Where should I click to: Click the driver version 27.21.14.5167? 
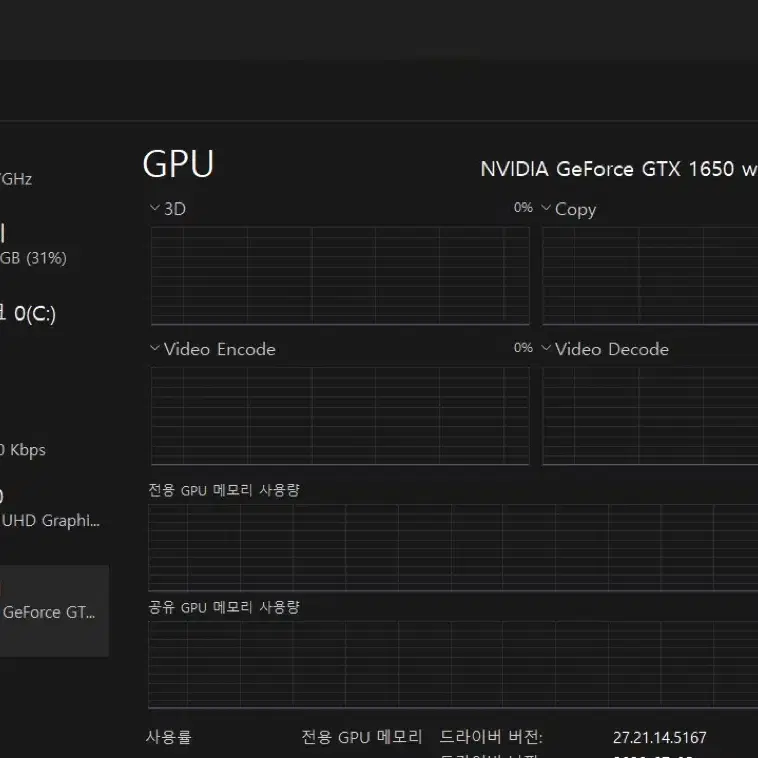coord(659,738)
